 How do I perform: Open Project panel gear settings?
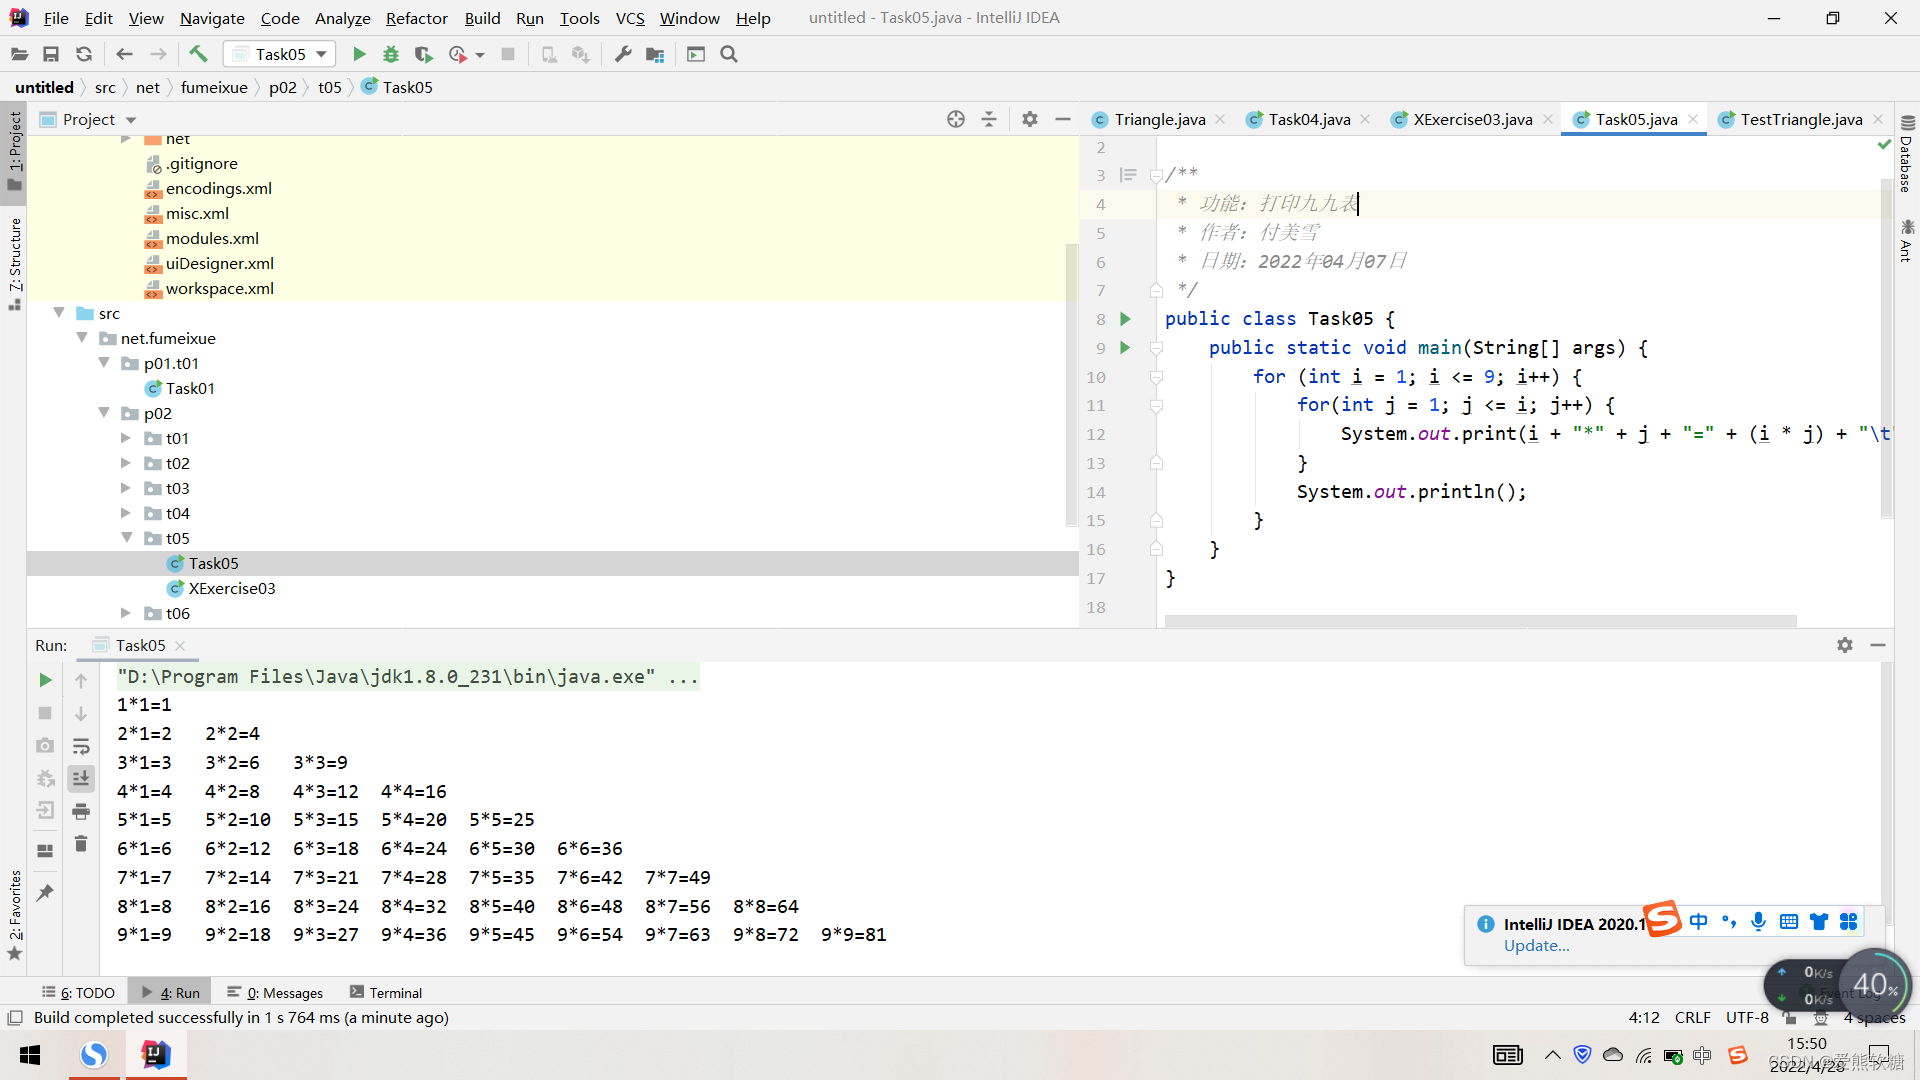pos(1030,119)
